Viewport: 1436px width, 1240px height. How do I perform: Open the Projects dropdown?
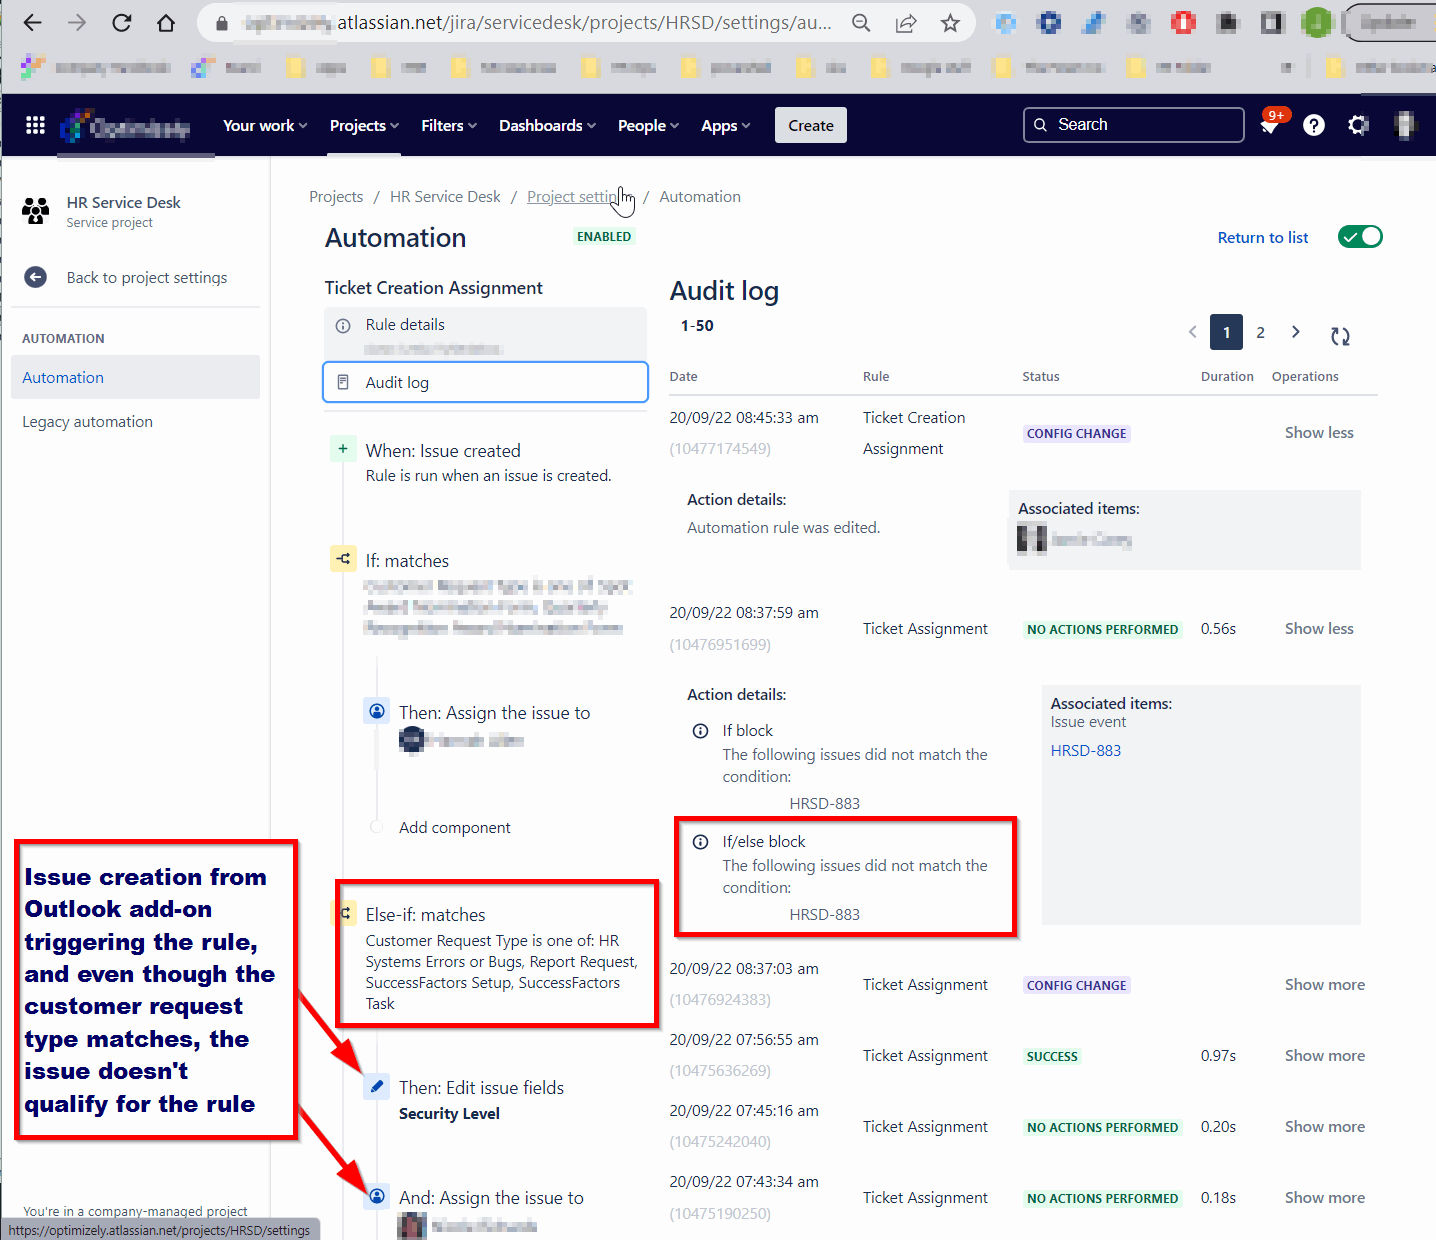coord(364,125)
